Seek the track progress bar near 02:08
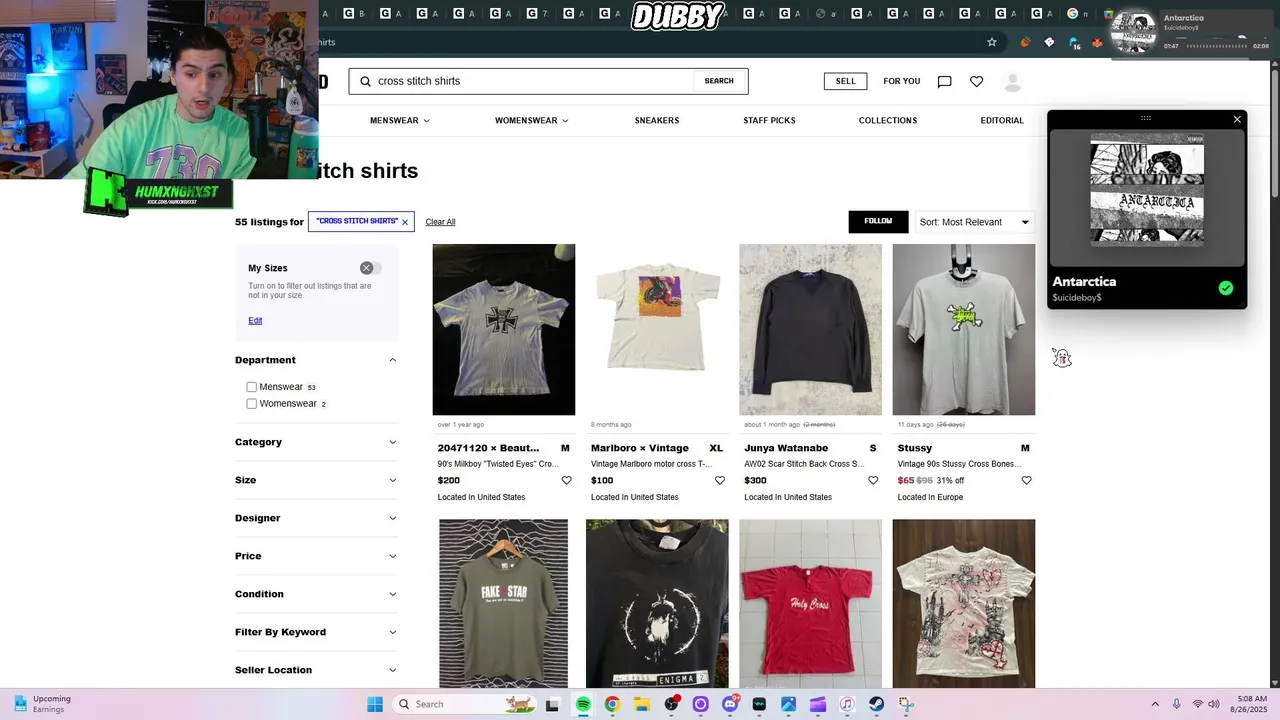 1216,46
